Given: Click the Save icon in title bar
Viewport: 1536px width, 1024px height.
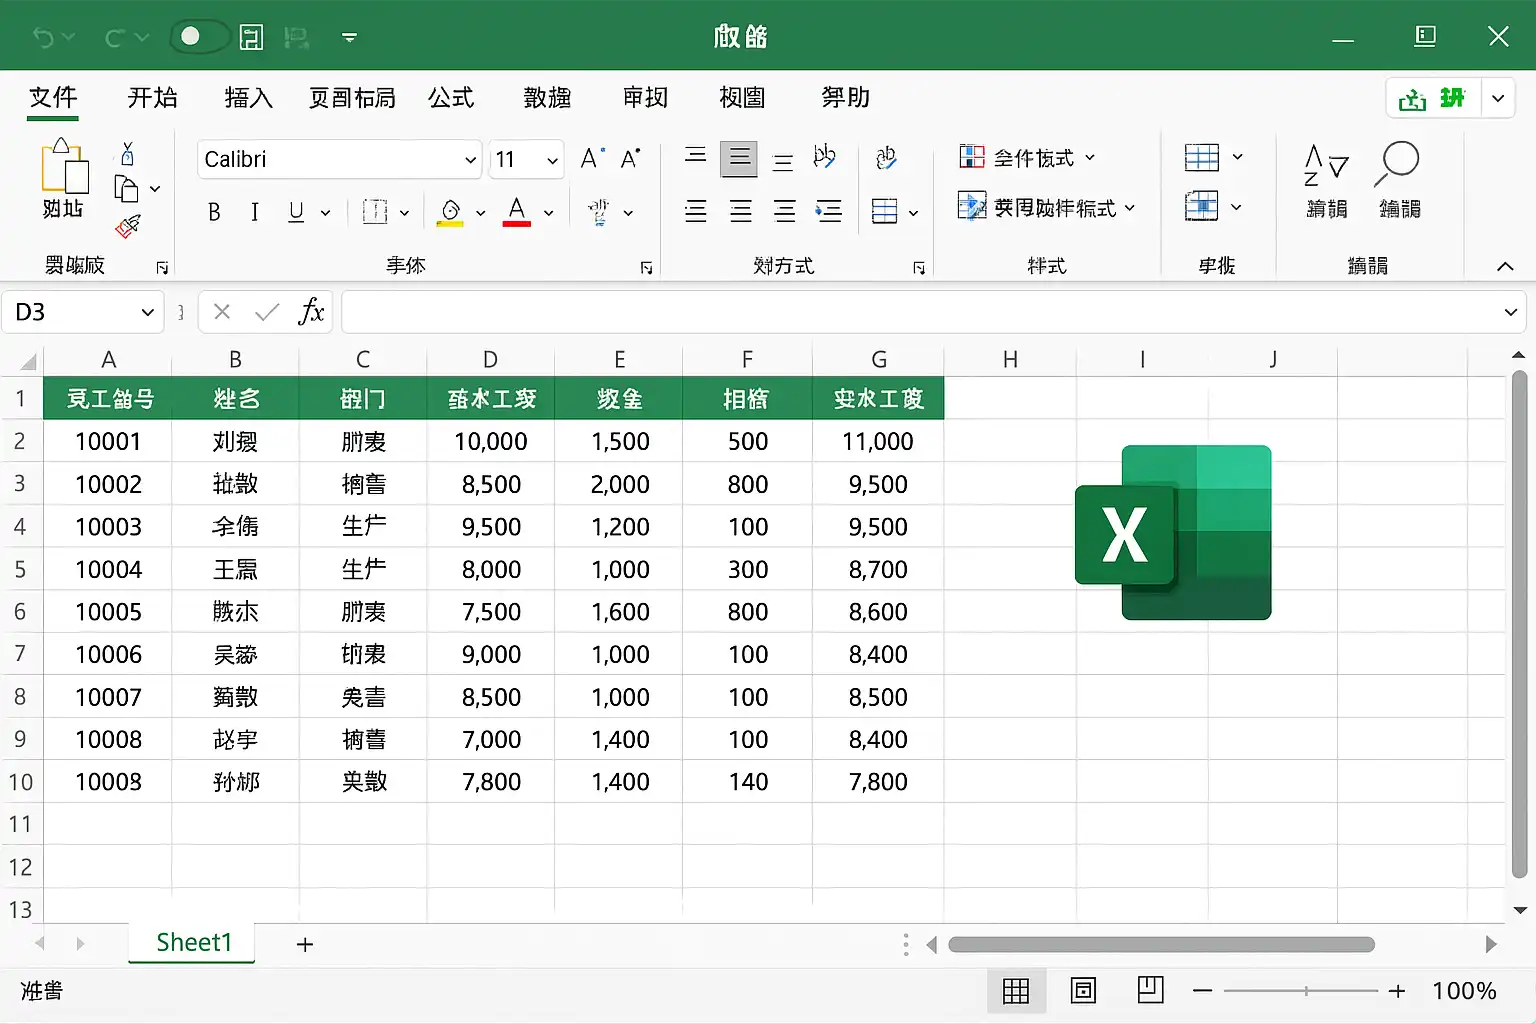Looking at the screenshot, I should click(x=252, y=38).
